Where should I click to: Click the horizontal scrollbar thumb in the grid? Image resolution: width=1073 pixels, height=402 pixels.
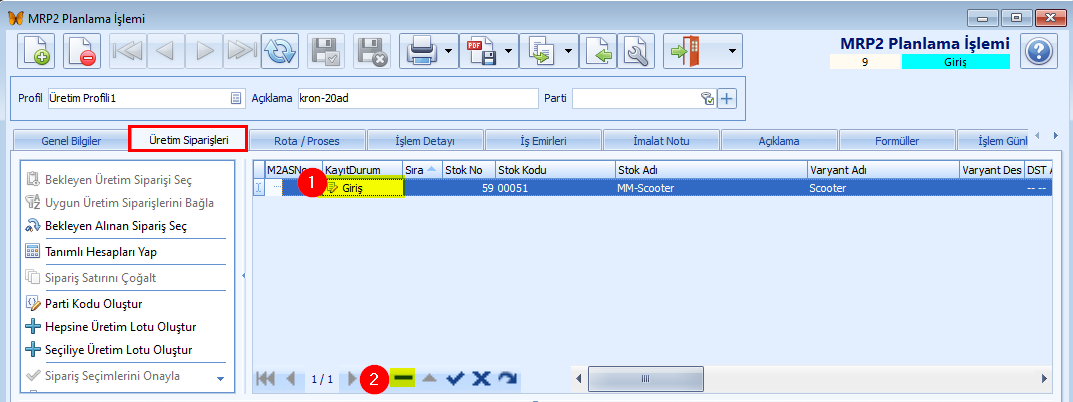(x=645, y=378)
